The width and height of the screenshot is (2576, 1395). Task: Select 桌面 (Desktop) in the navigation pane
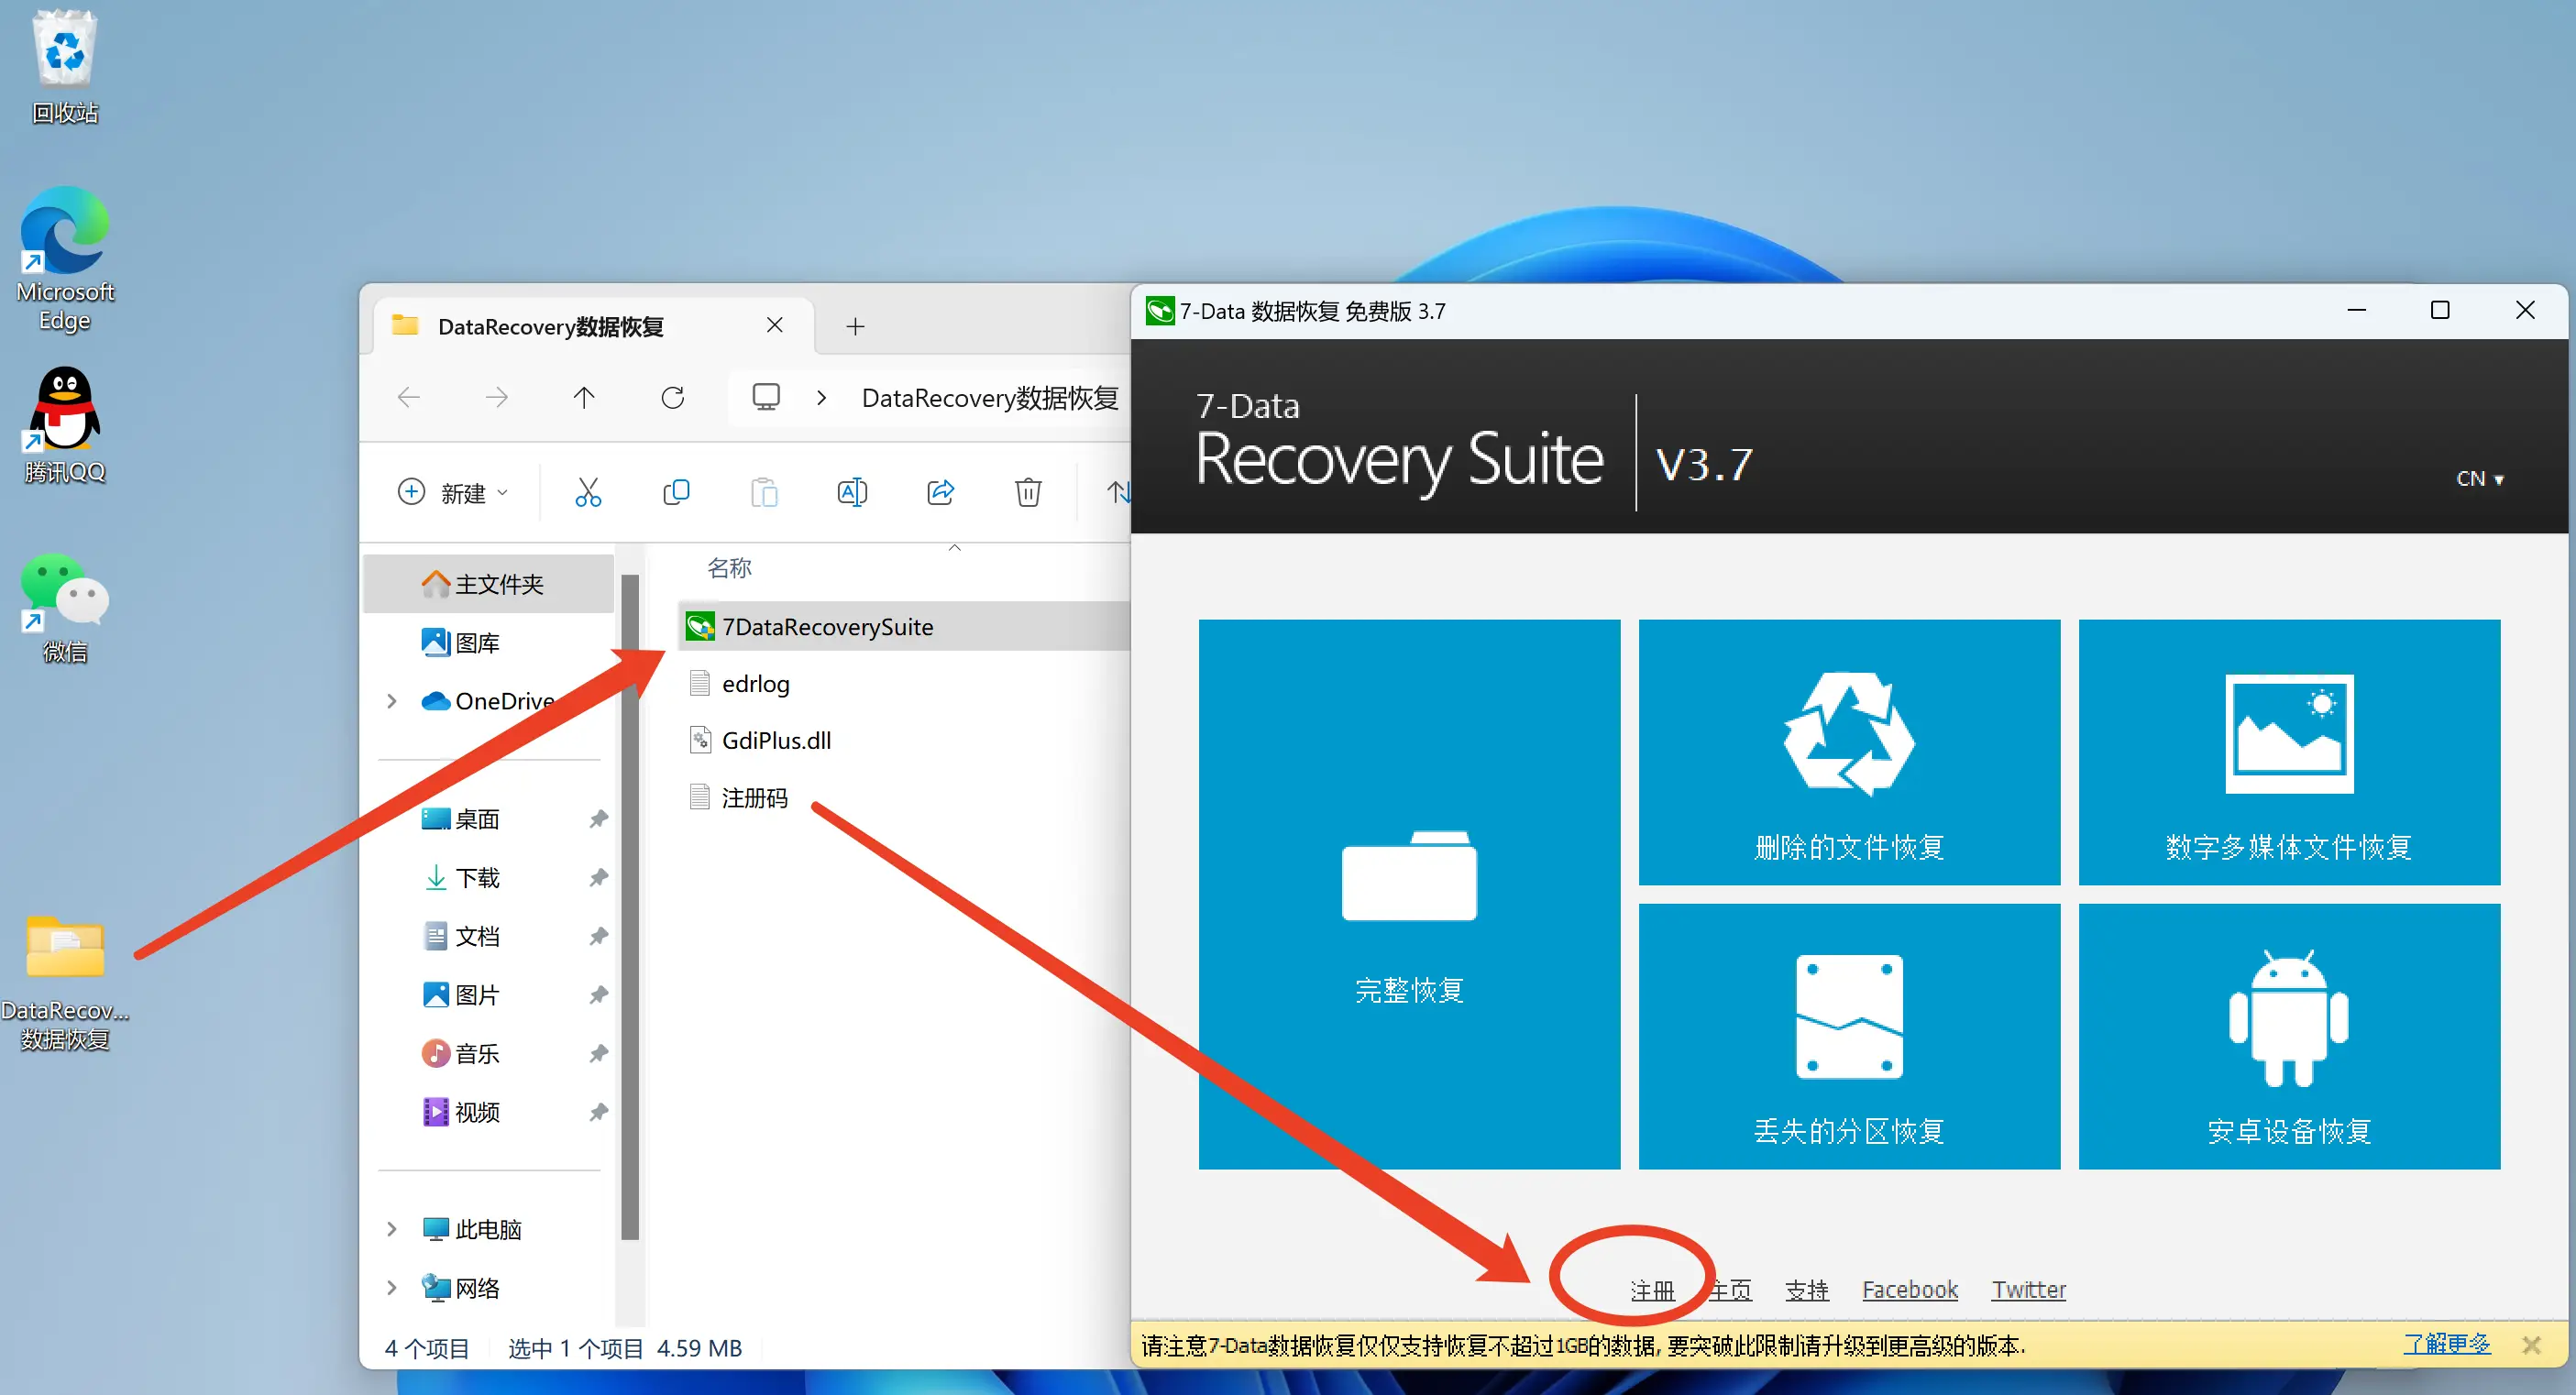(x=477, y=819)
